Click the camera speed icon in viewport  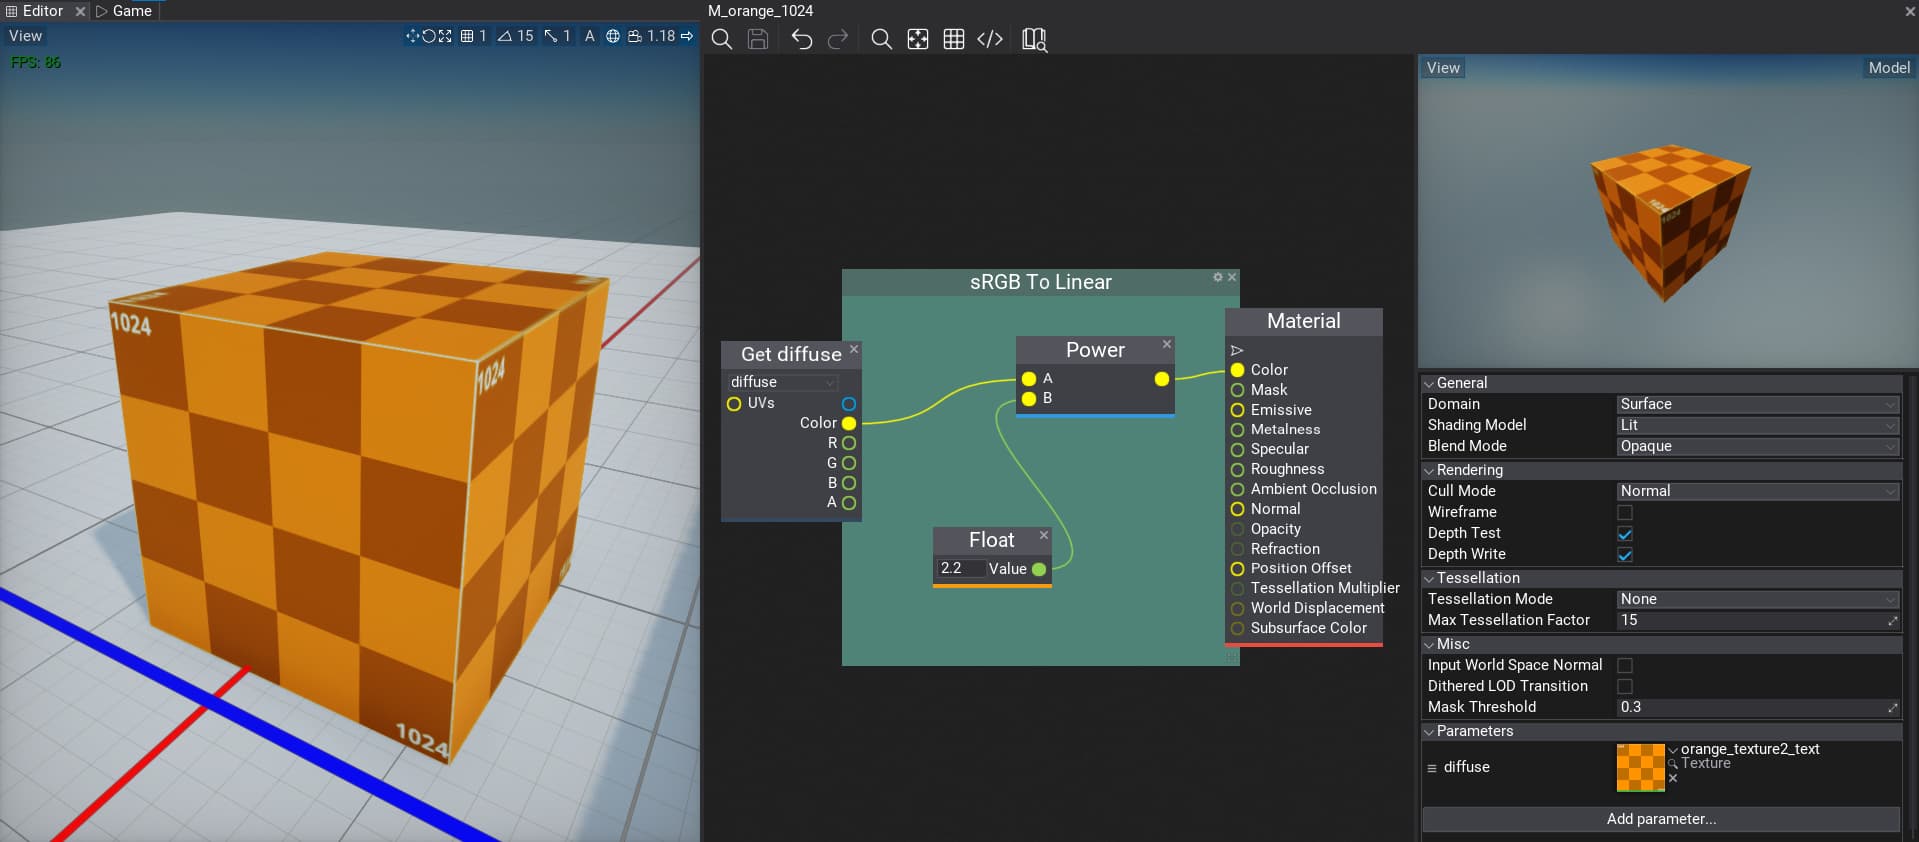pos(635,36)
